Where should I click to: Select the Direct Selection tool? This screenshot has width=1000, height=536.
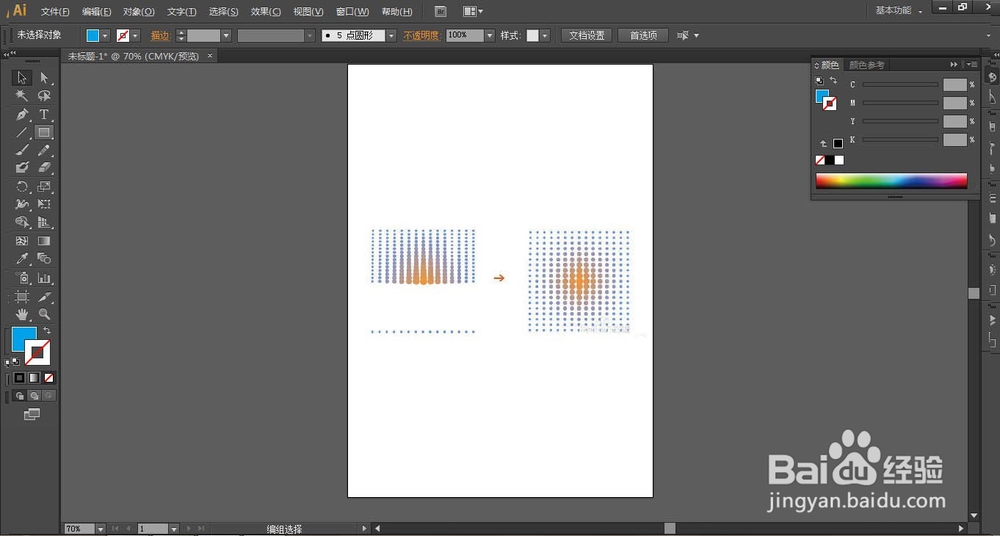[44, 77]
